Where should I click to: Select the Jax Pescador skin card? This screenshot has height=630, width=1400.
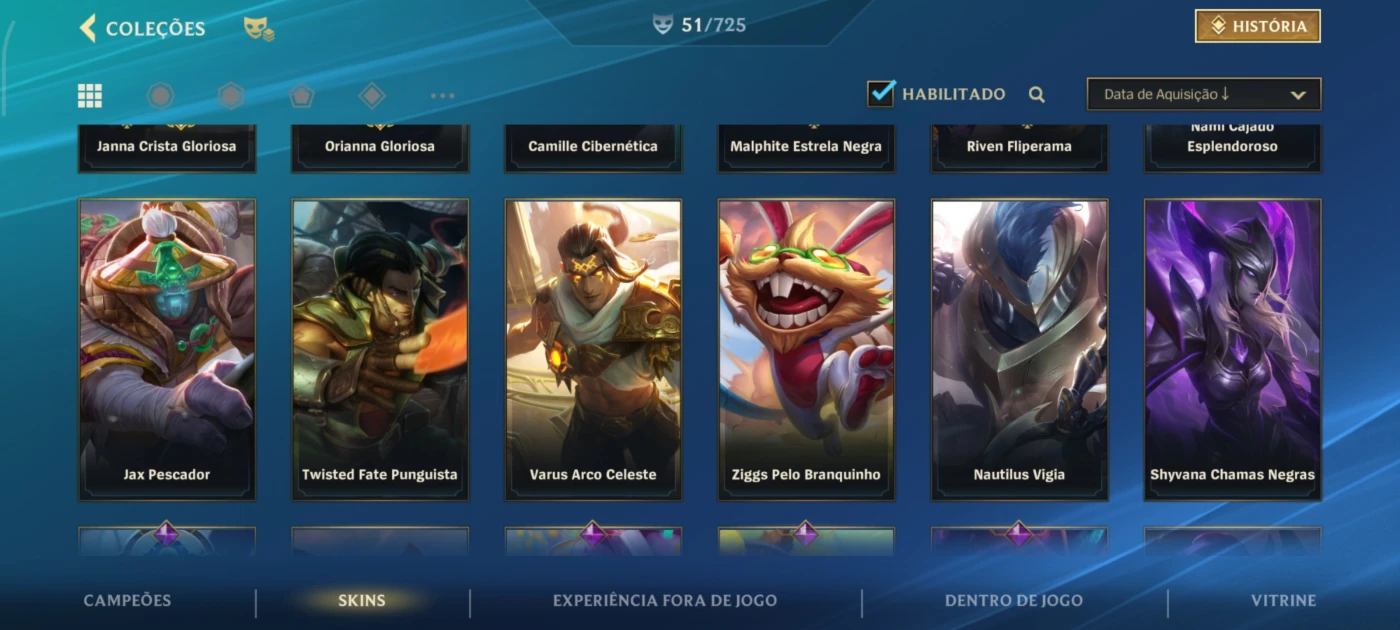point(167,350)
